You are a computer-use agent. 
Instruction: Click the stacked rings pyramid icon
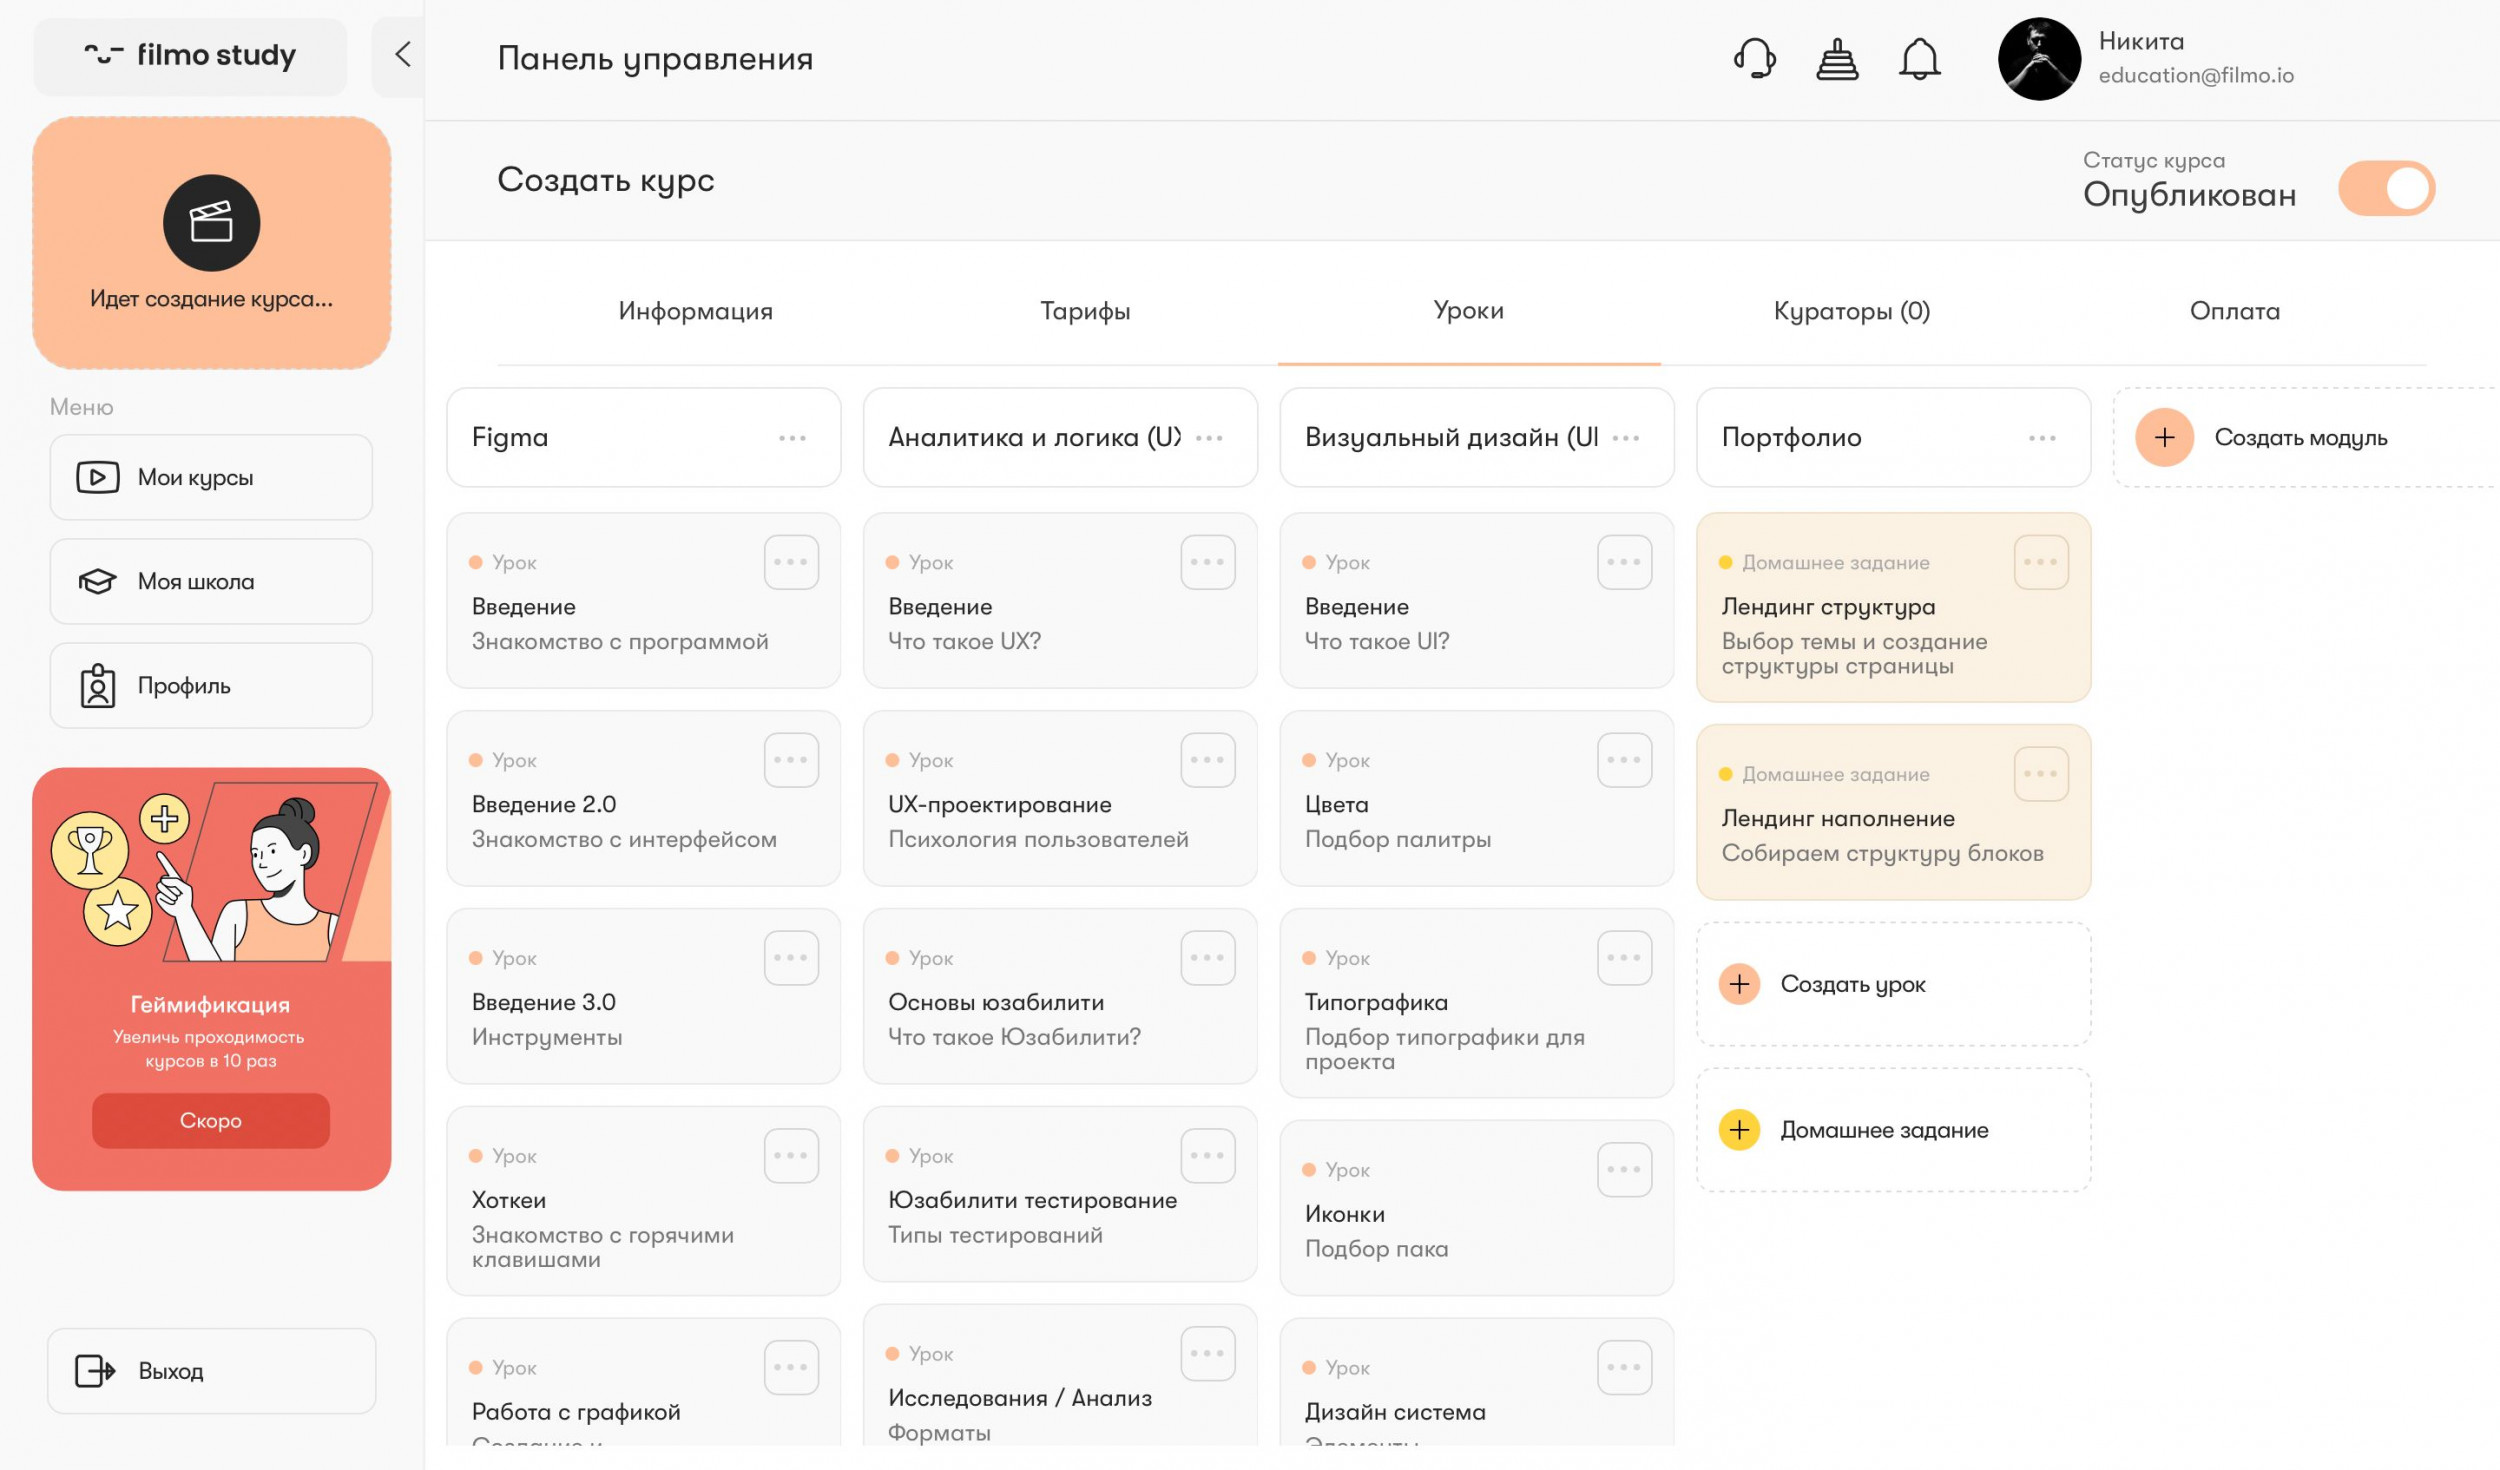point(1837,59)
